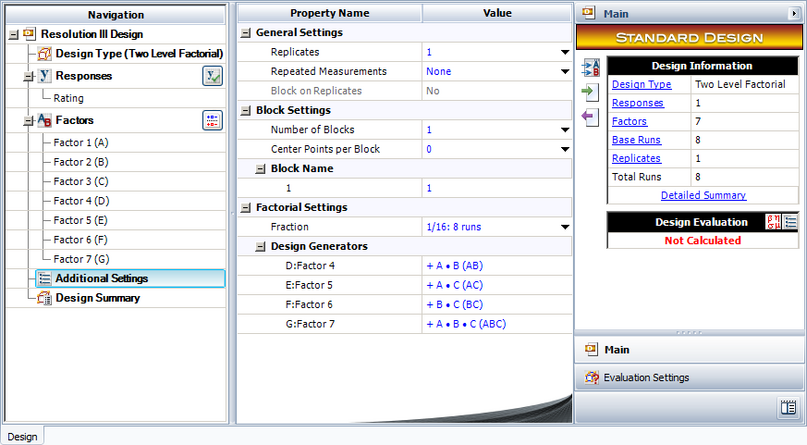Screen dimensions: 807x445
Task: Open the Fraction dropdown arrow
Action: (565, 227)
